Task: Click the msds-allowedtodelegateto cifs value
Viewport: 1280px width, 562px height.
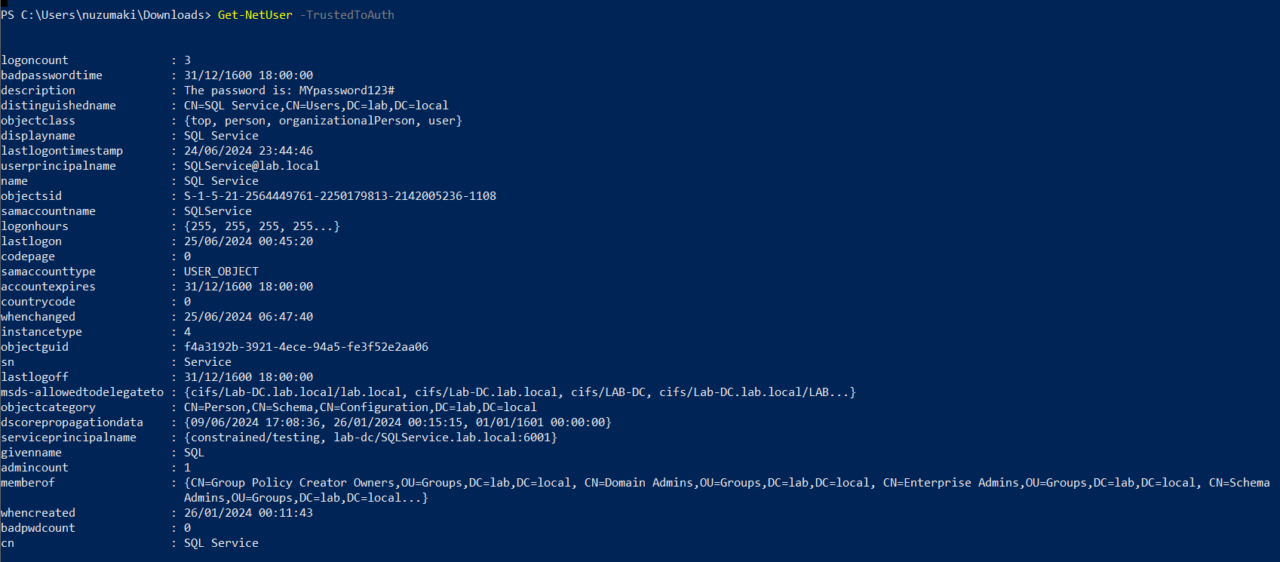Action: pos(520,392)
